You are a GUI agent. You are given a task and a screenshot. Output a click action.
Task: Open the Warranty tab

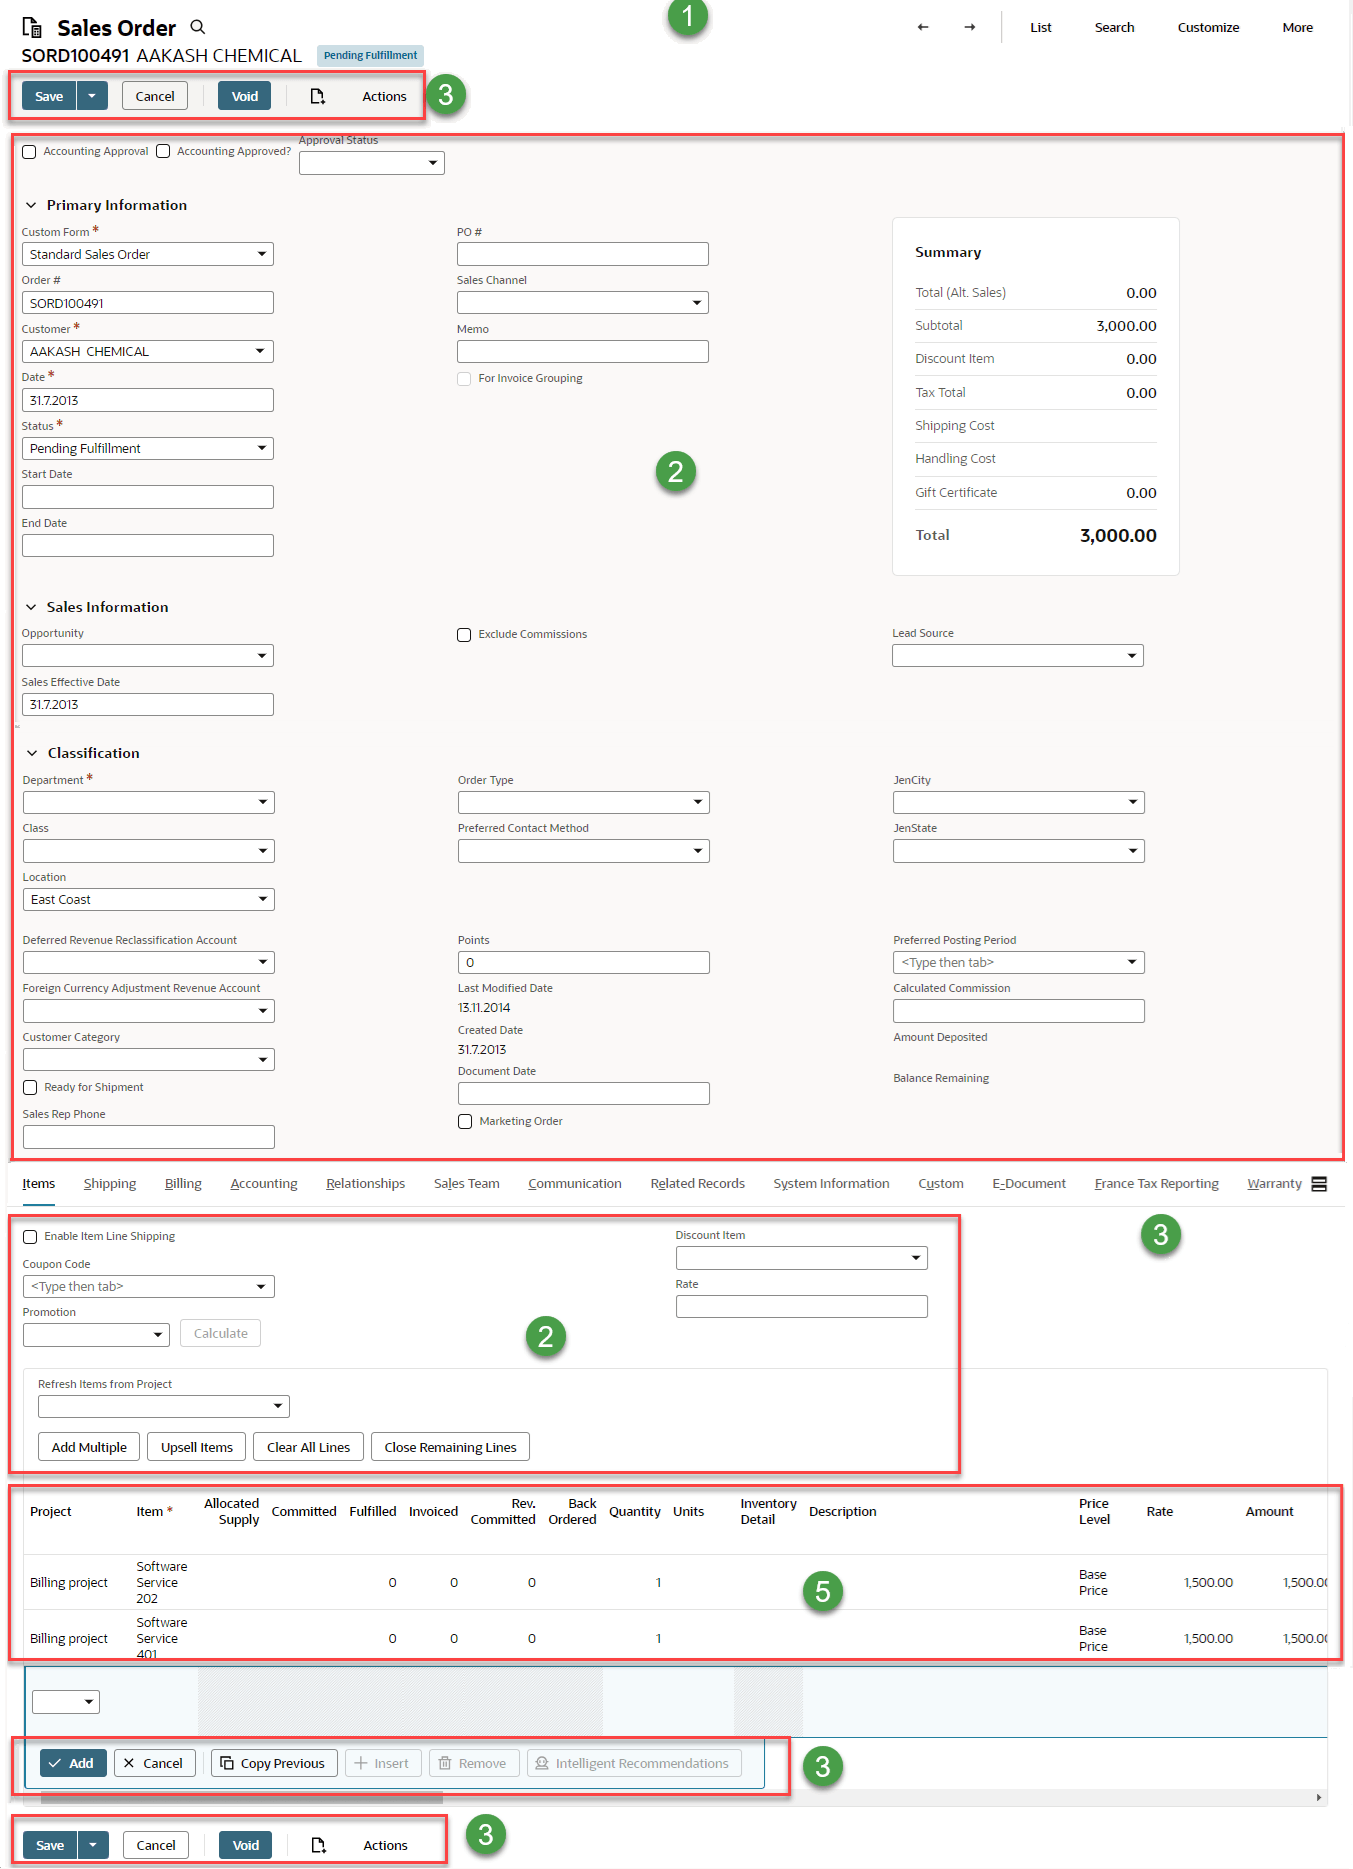pyautogui.click(x=1274, y=1184)
